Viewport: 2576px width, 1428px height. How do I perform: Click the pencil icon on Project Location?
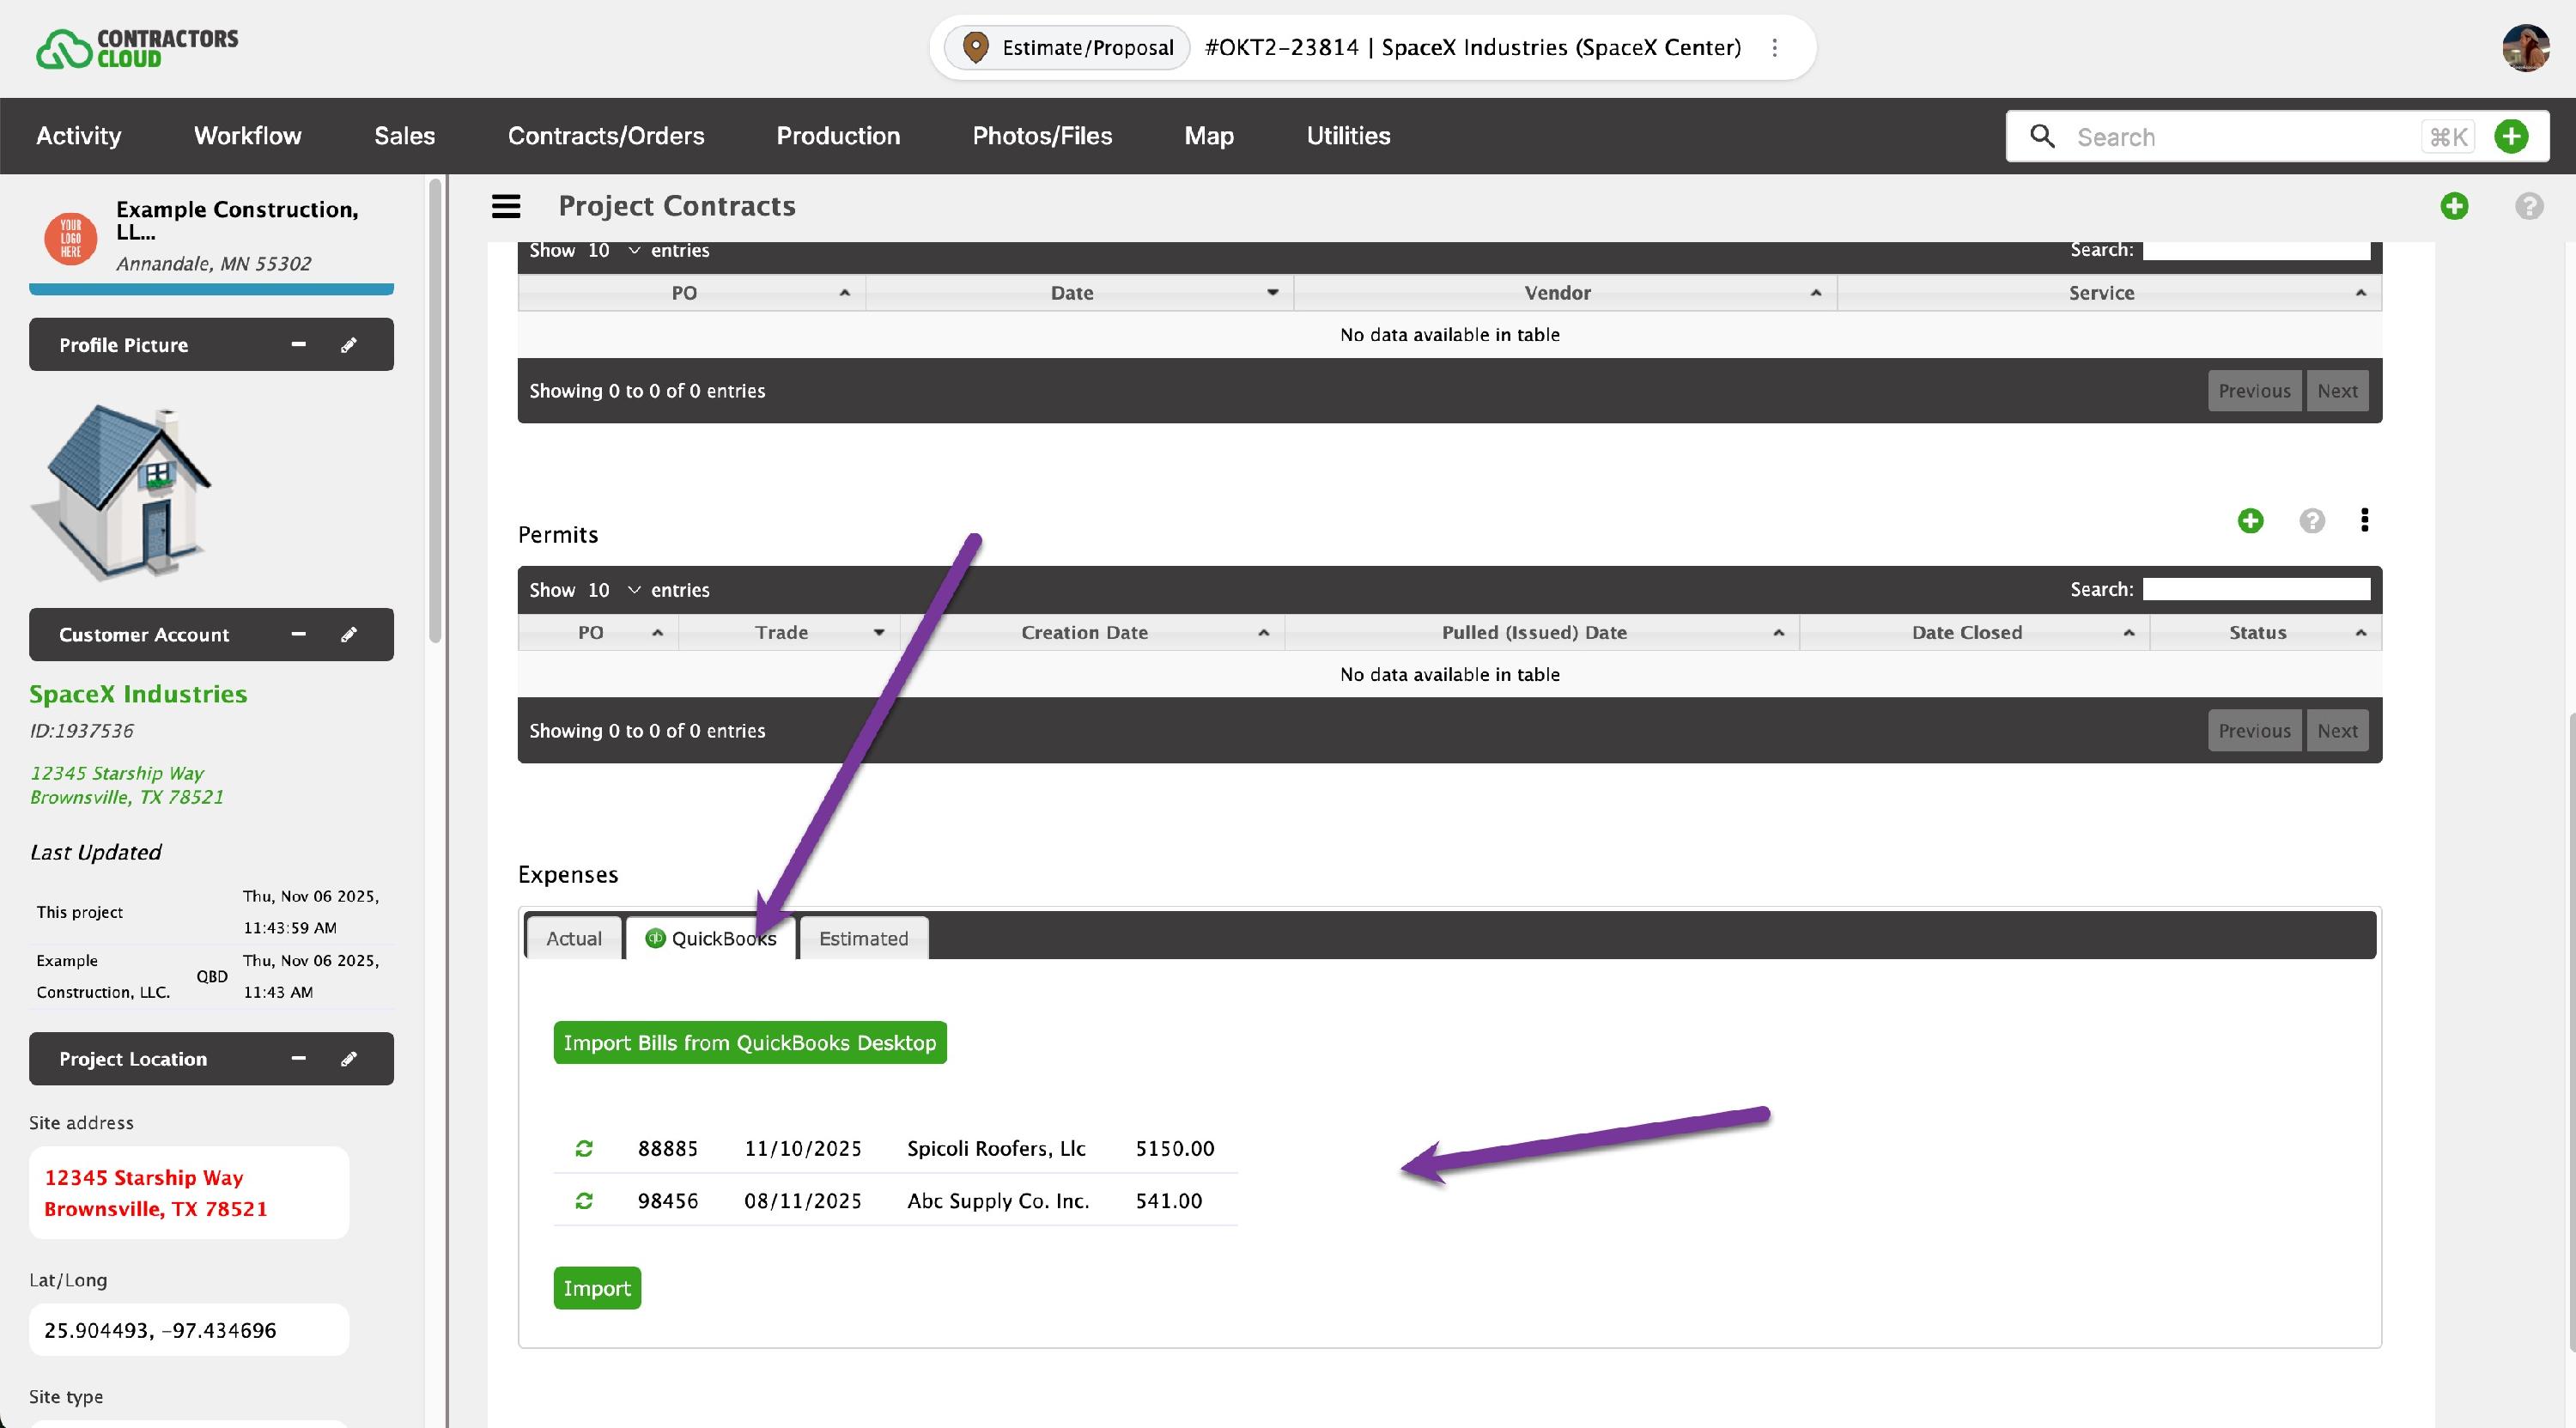(x=348, y=1058)
